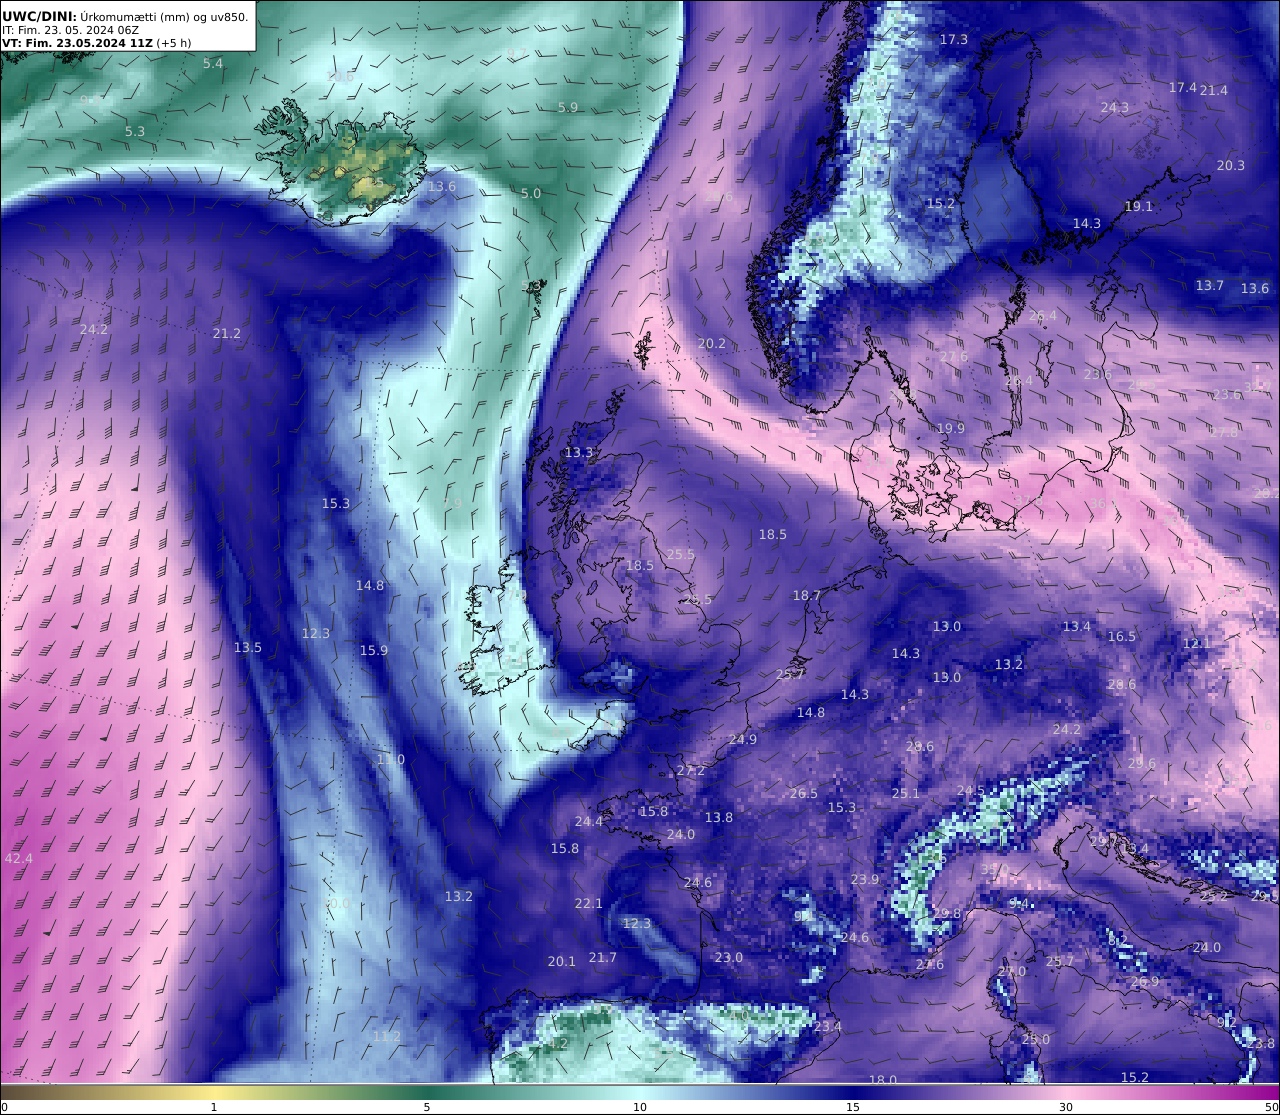Click the 30 mark on the color legend
The height and width of the screenshot is (1115, 1280).
tap(1066, 1107)
